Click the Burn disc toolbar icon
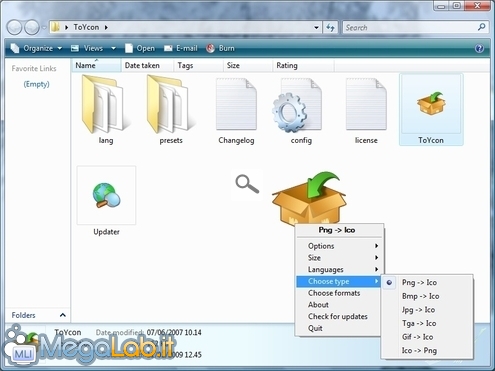Viewport: 495px width, 371px height. [210, 49]
